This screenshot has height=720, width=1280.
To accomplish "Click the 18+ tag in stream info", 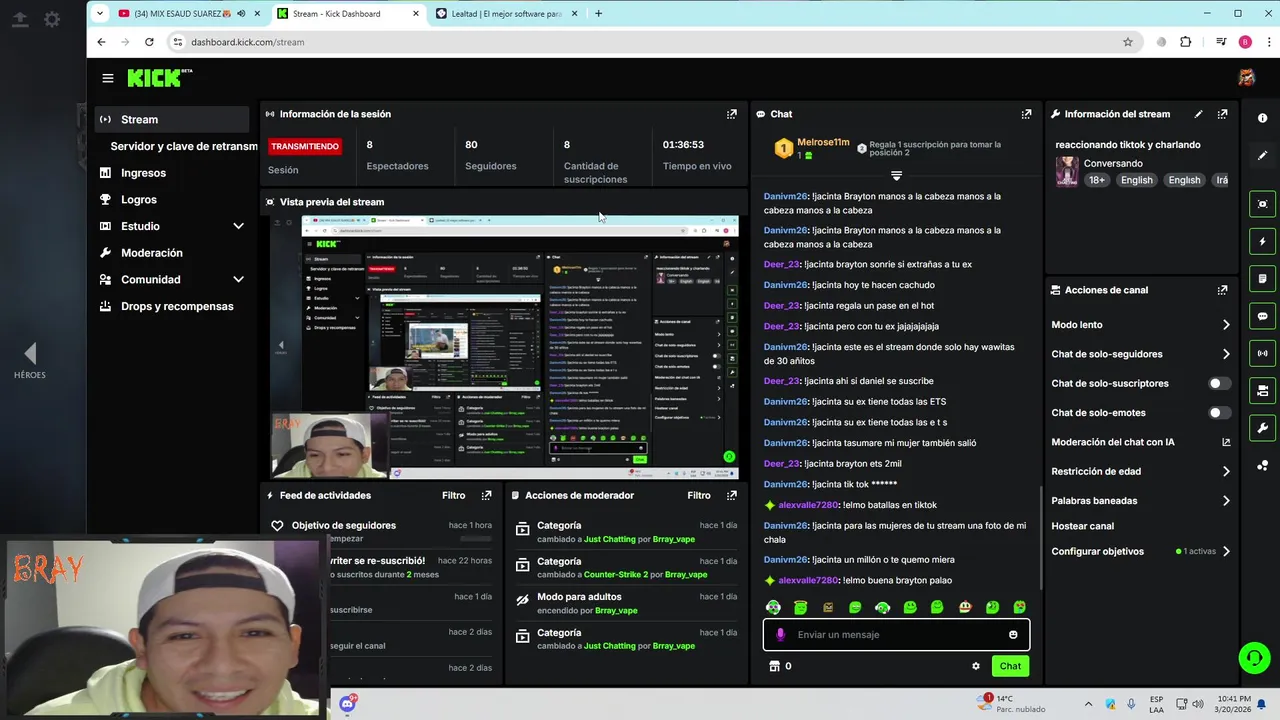I will [1097, 180].
